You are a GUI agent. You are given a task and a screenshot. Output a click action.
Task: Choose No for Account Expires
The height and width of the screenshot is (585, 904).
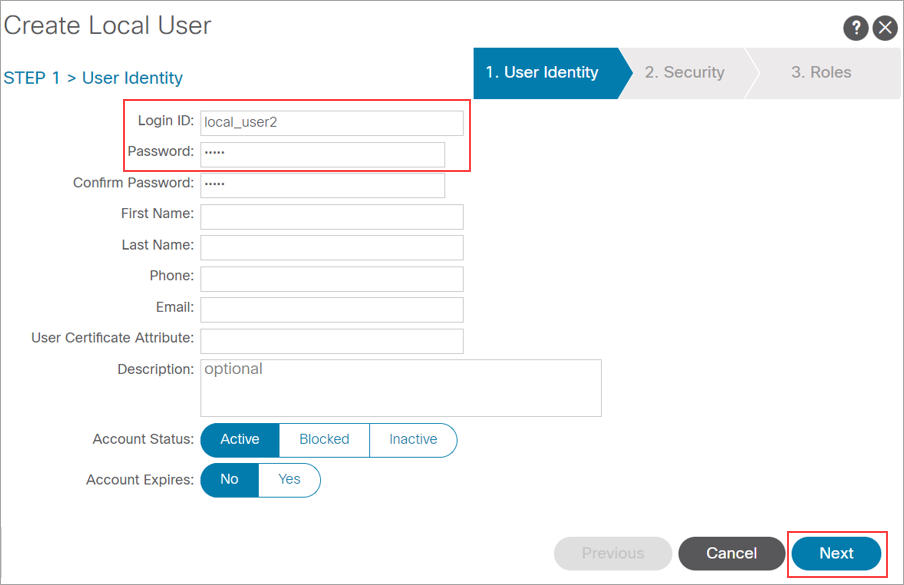(230, 480)
